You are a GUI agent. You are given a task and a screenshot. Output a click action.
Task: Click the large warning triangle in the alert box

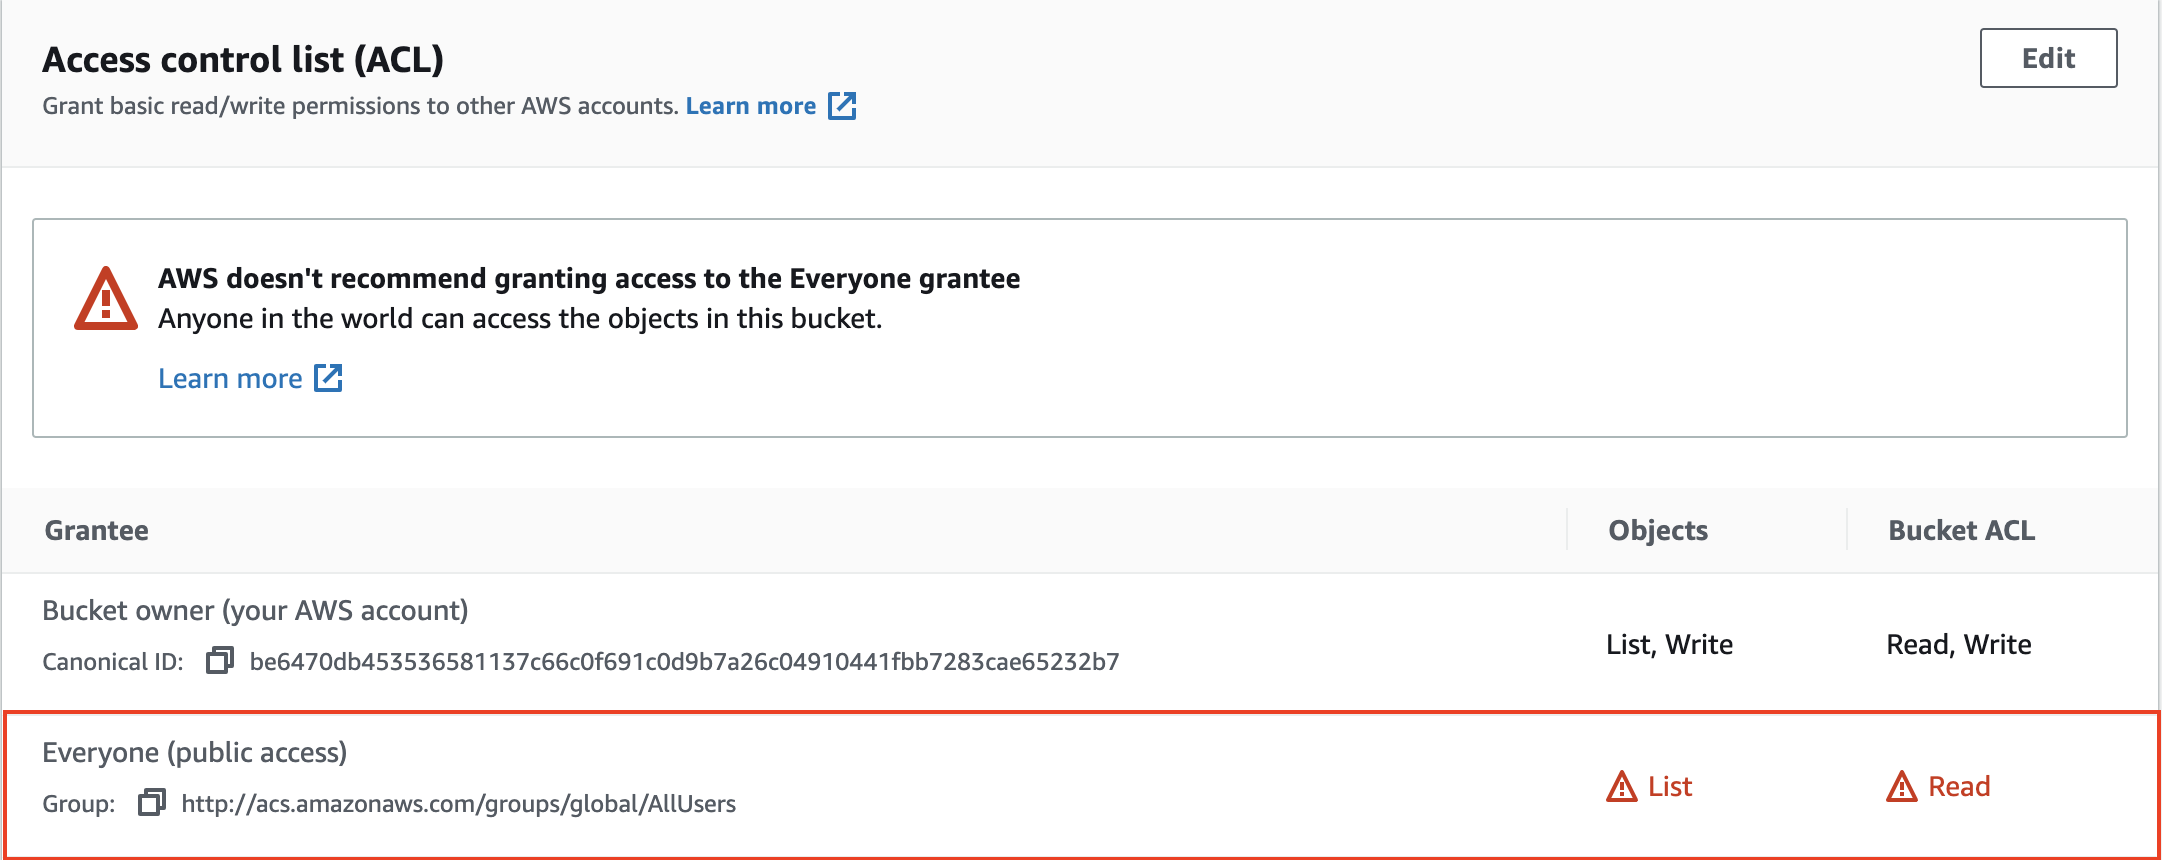point(105,299)
